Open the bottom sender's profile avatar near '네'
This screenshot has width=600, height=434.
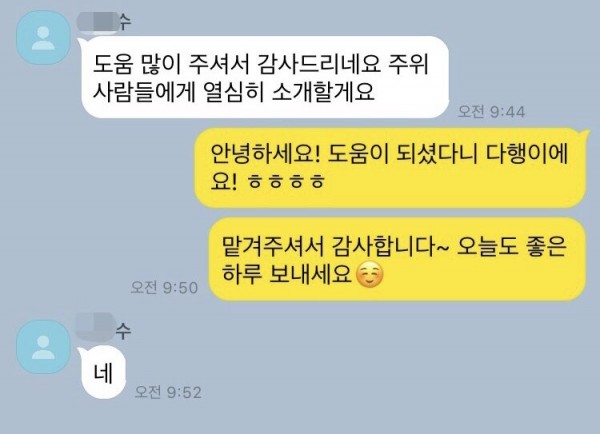click(44, 347)
